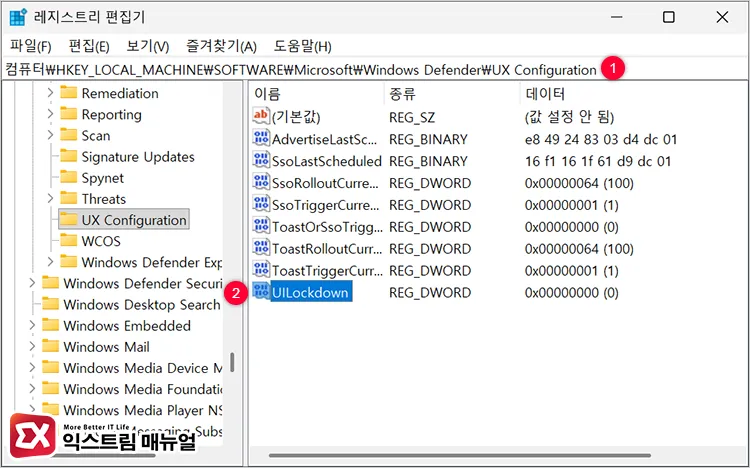The width and height of the screenshot is (750, 468).
Task: Click the default value (기본값) string icon
Action: tap(261, 116)
